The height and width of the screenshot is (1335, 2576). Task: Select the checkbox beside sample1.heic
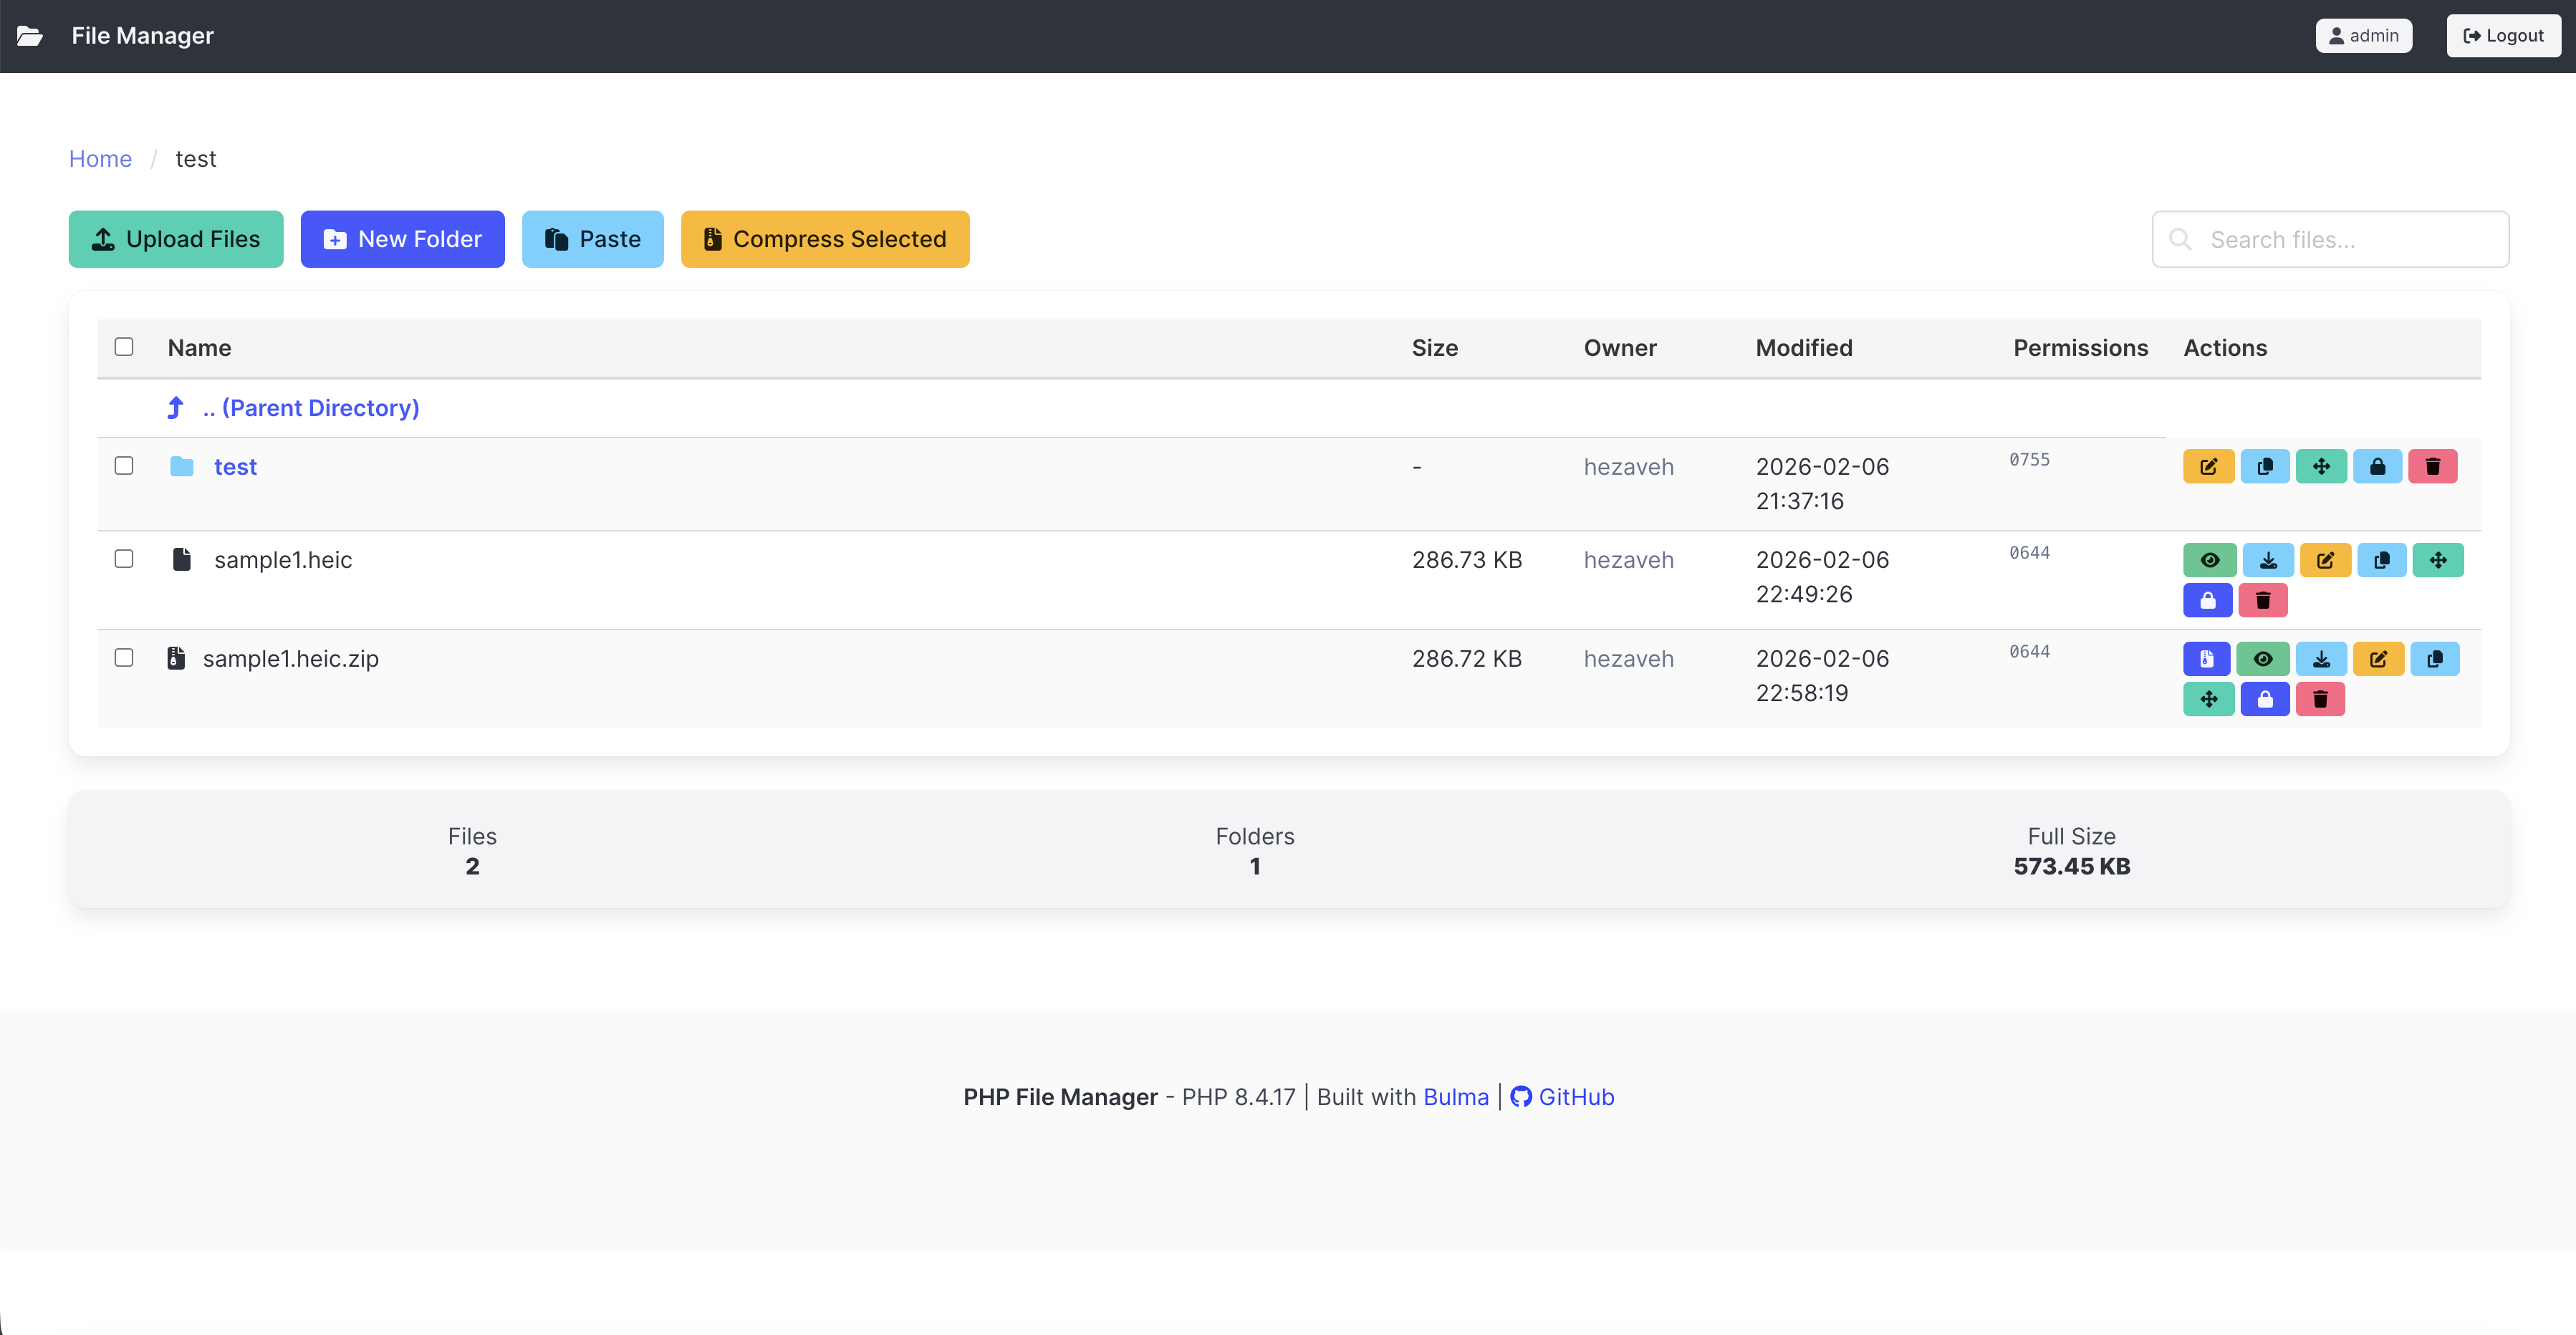(x=124, y=559)
